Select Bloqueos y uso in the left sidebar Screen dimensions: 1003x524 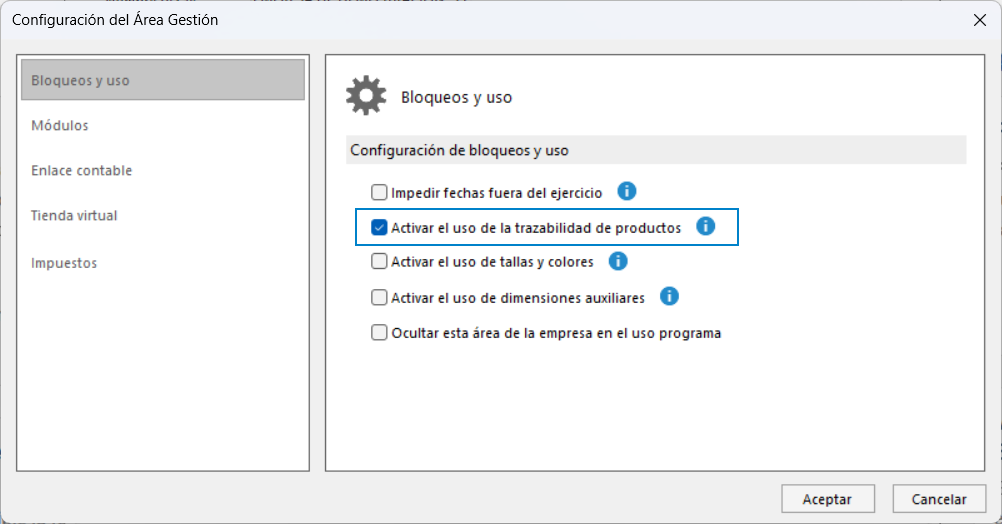[x=163, y=80]
